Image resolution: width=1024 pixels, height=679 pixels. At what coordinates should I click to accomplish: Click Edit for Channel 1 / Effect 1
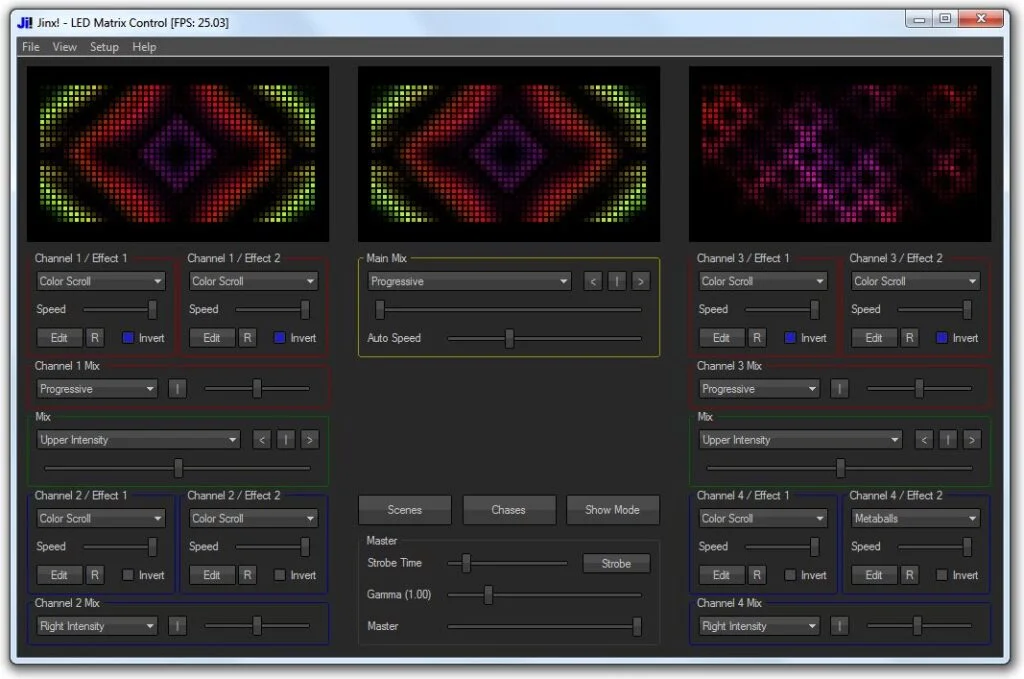tap(59, 338)
